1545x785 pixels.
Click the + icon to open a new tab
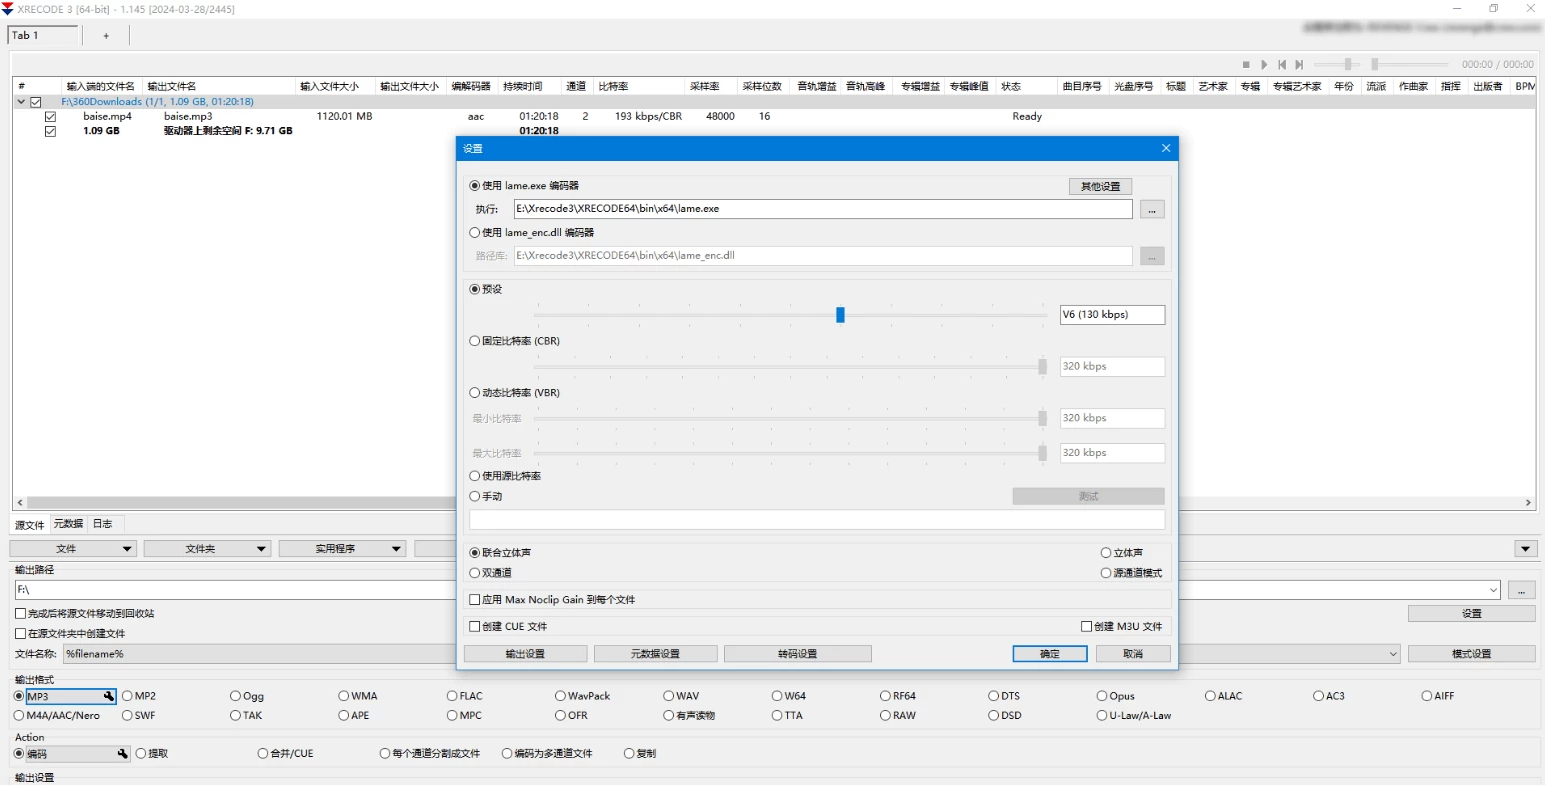coord(105,35)
